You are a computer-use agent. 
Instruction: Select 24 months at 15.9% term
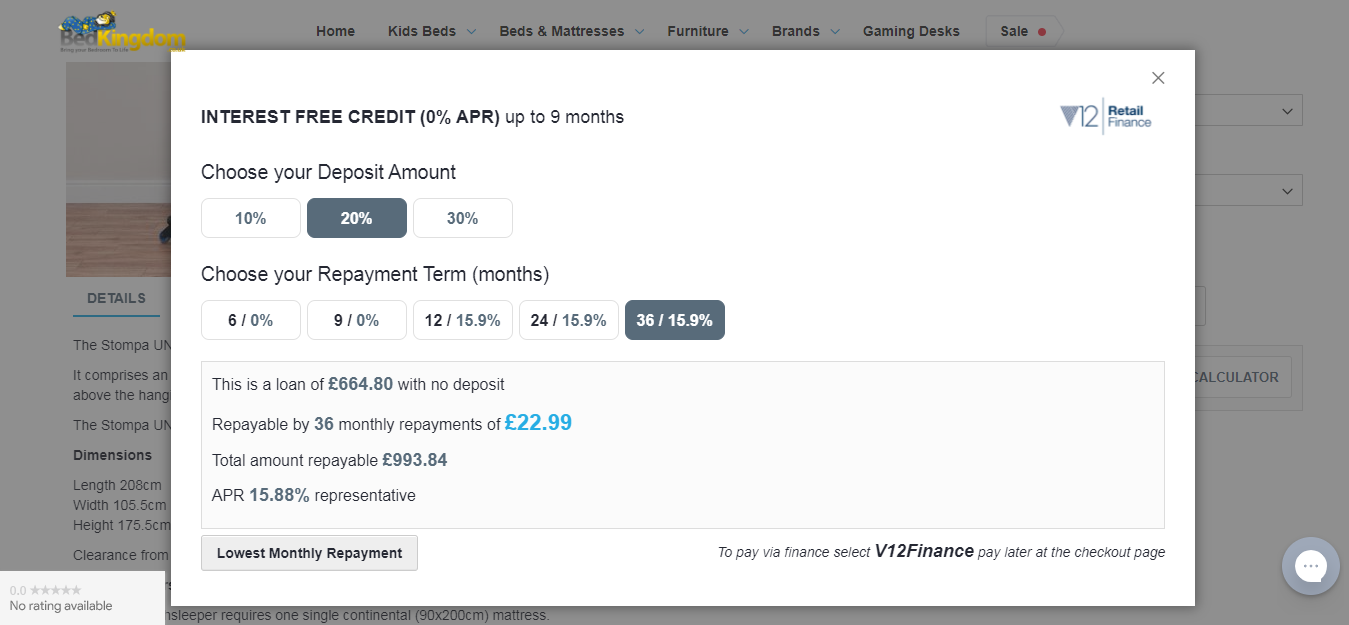(569, 320)
